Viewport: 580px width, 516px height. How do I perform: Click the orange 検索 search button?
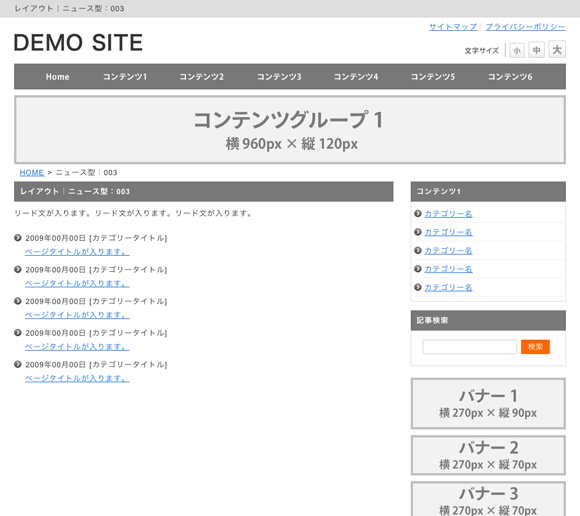pos(535,347)
